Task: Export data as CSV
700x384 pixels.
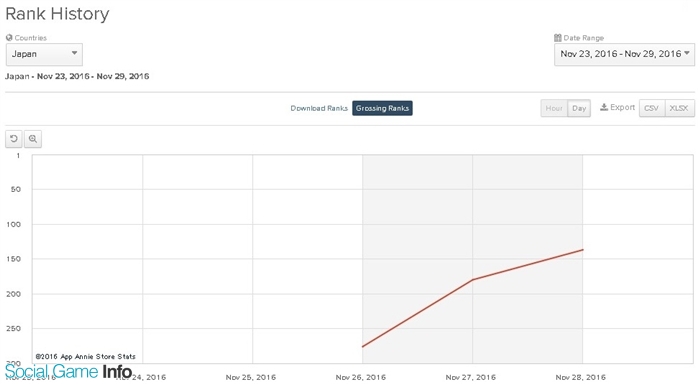Action: click(652, 108)
